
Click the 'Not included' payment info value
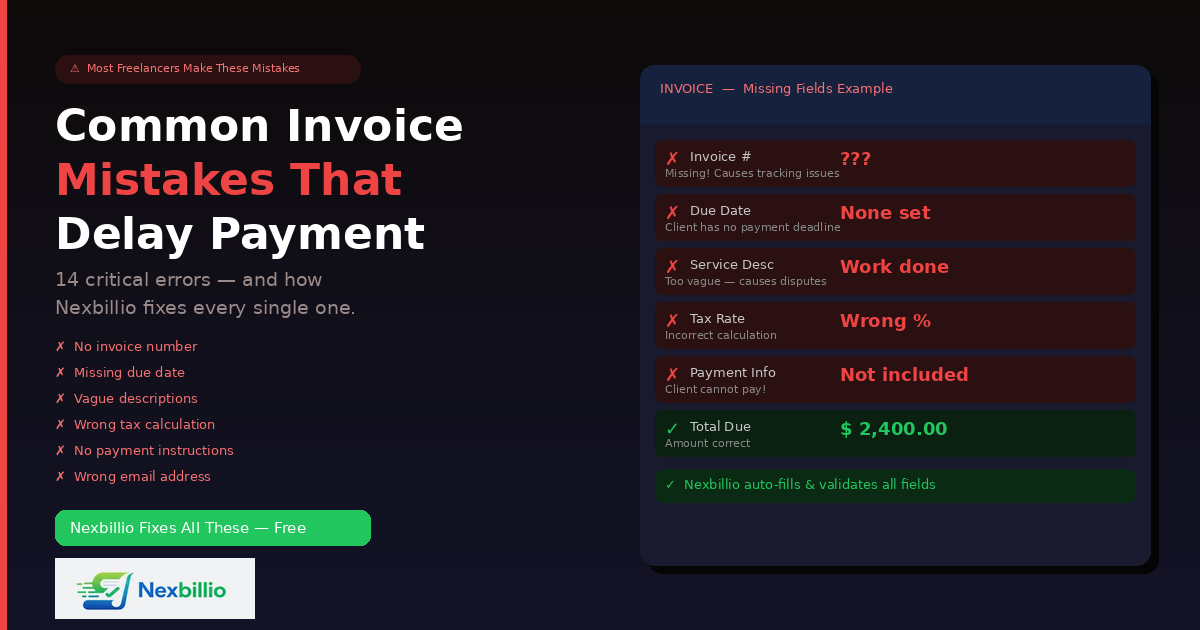[904, 375]
